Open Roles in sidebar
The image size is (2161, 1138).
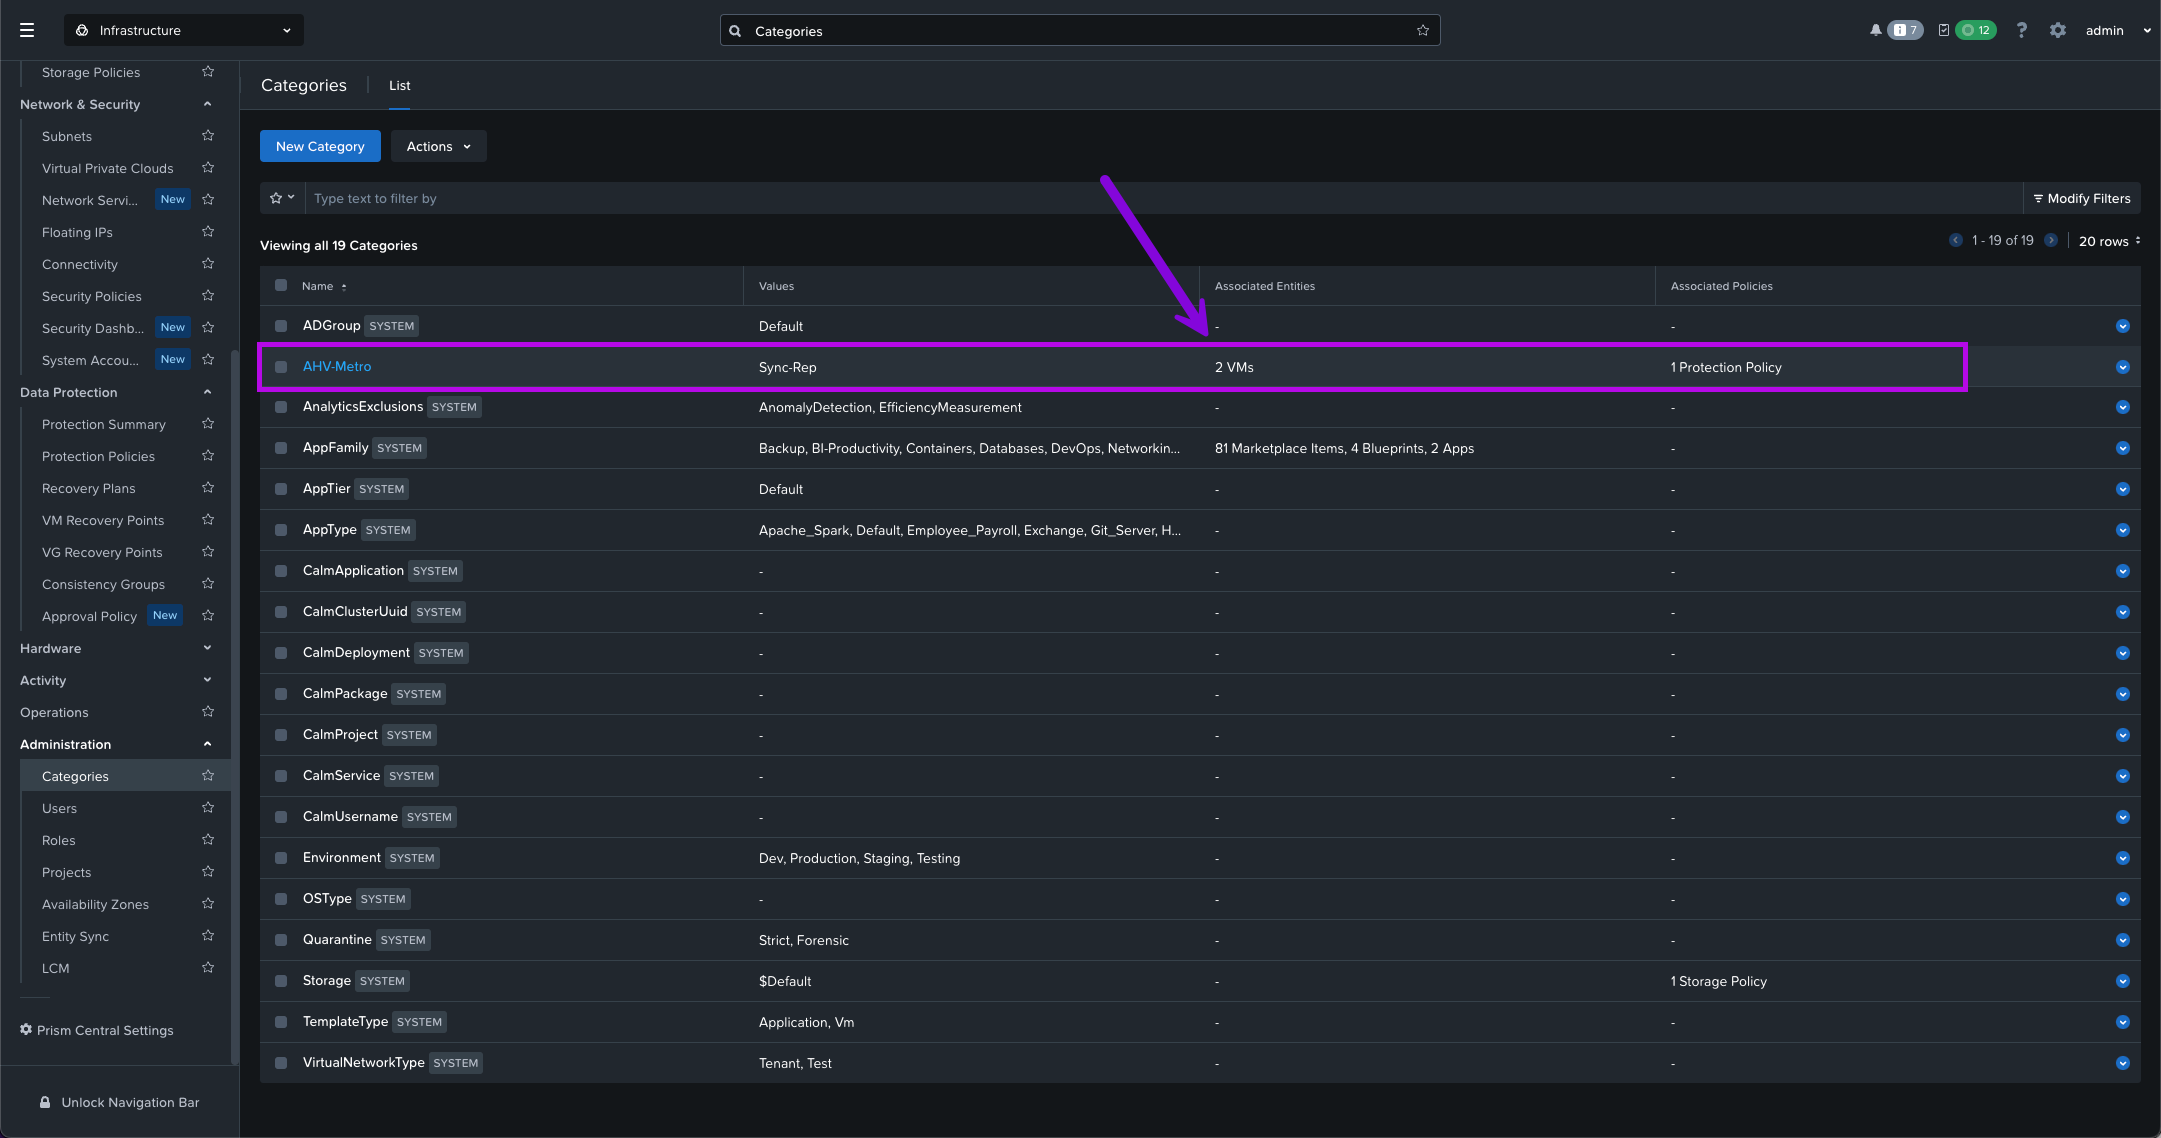[59, 840]
